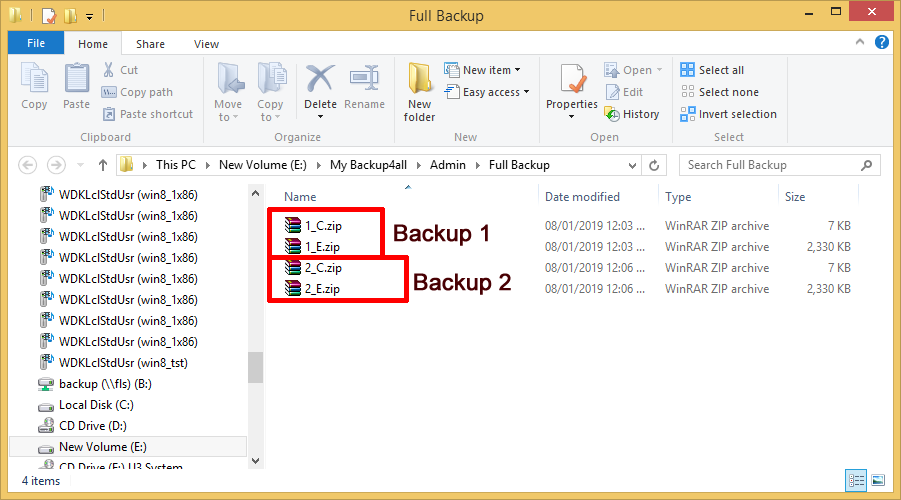The width and height of the screenshot is (901, 500).
Task: Click Paste shortcut in the ribbon
Action: 148,114
